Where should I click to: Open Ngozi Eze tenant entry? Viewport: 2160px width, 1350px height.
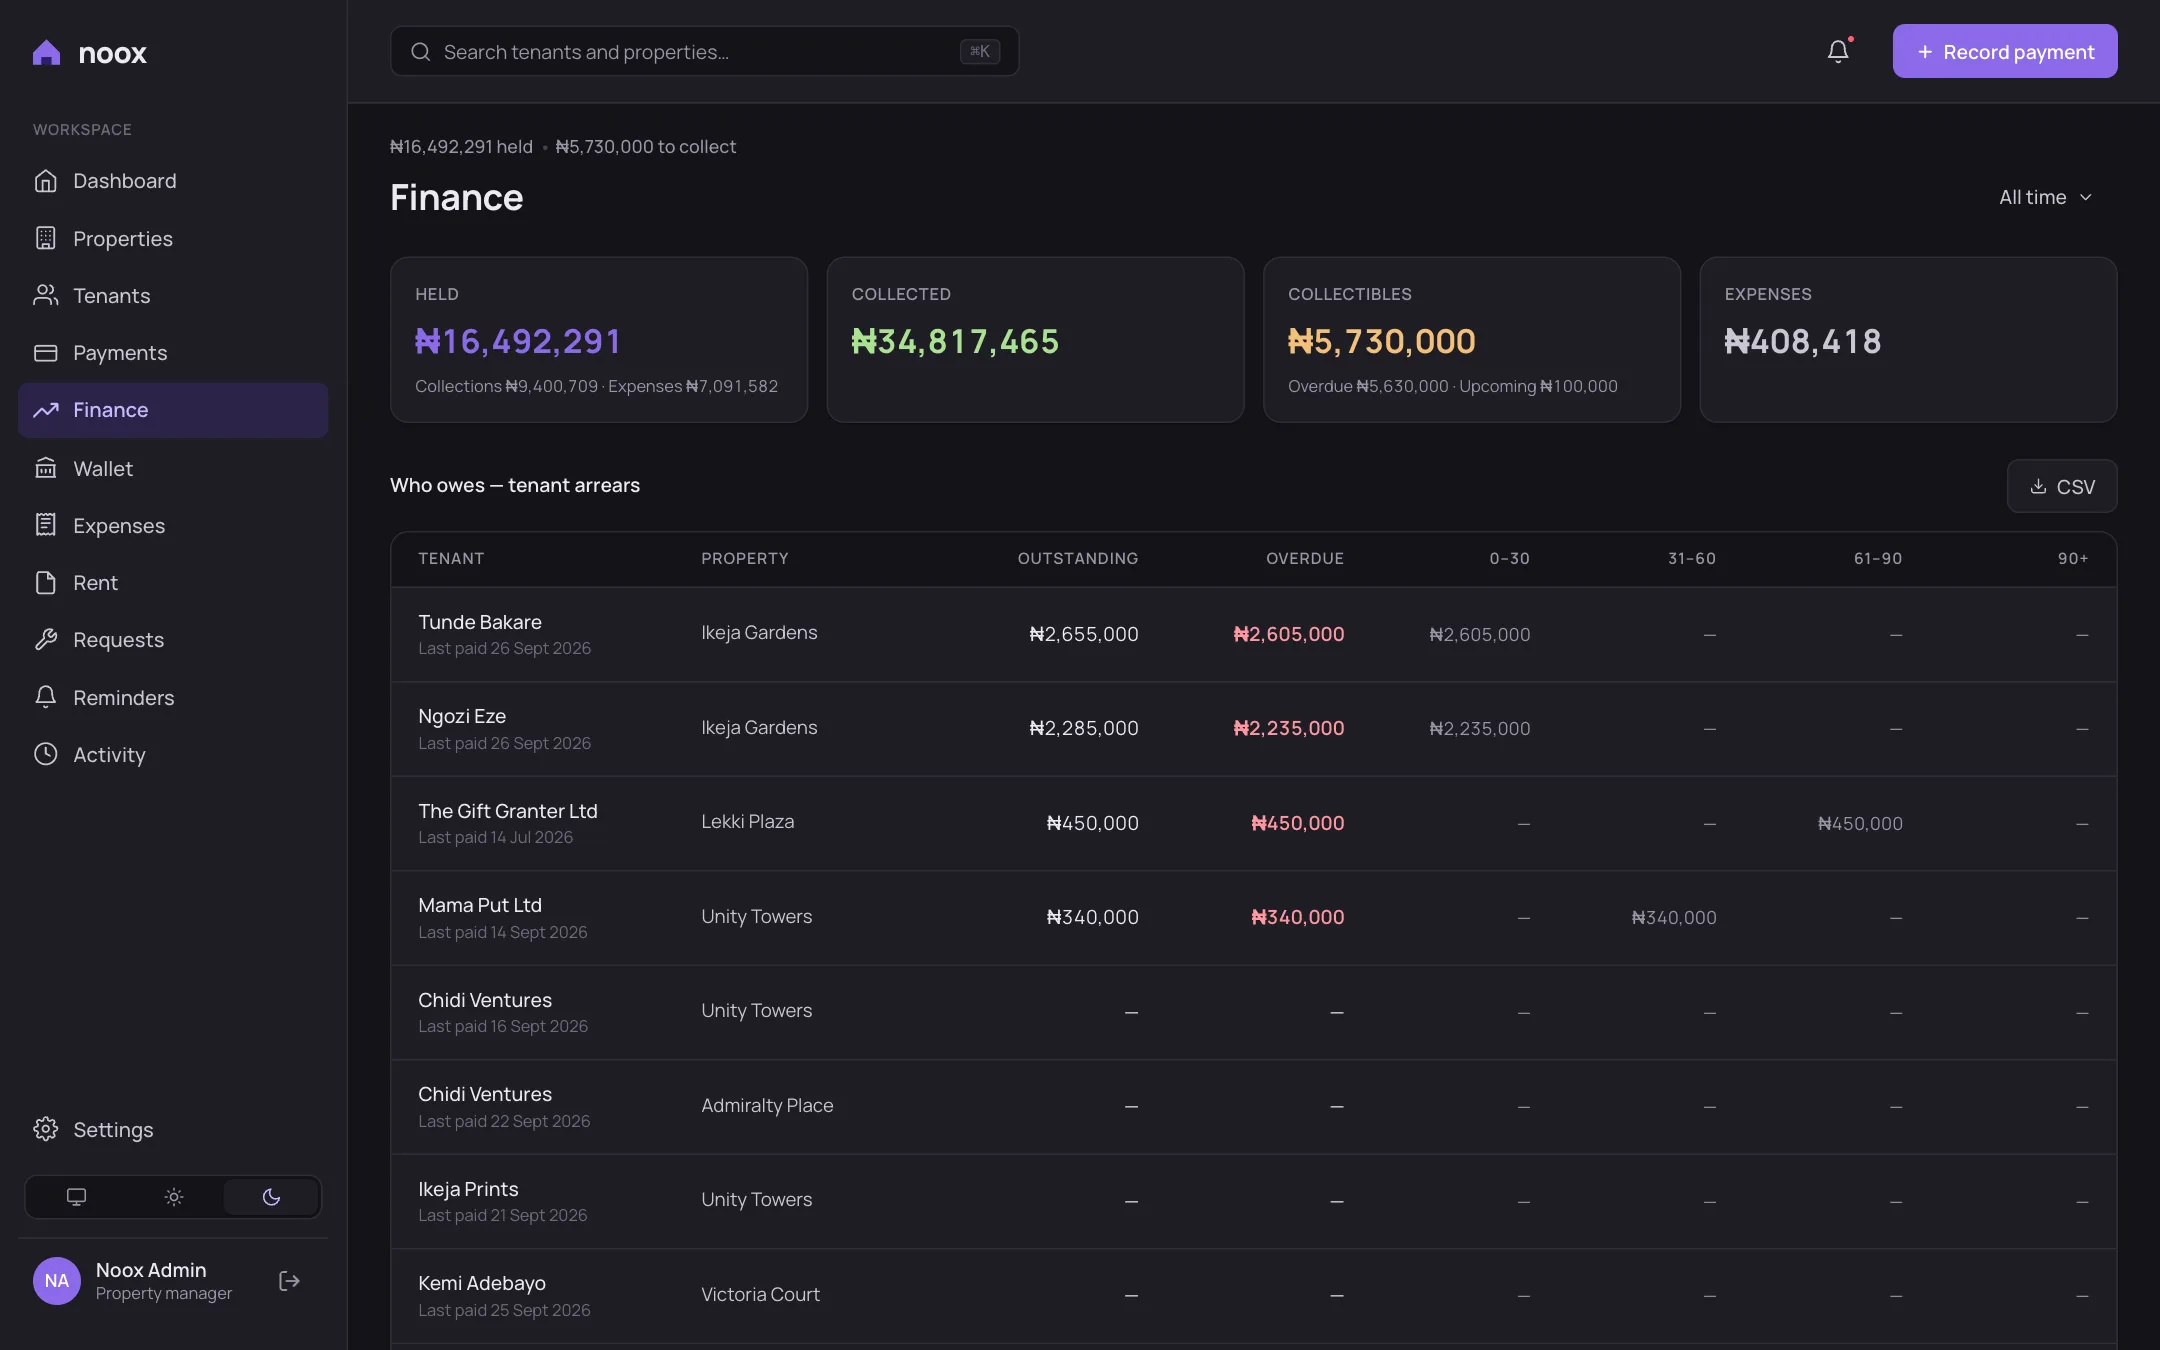(1253, 729)
